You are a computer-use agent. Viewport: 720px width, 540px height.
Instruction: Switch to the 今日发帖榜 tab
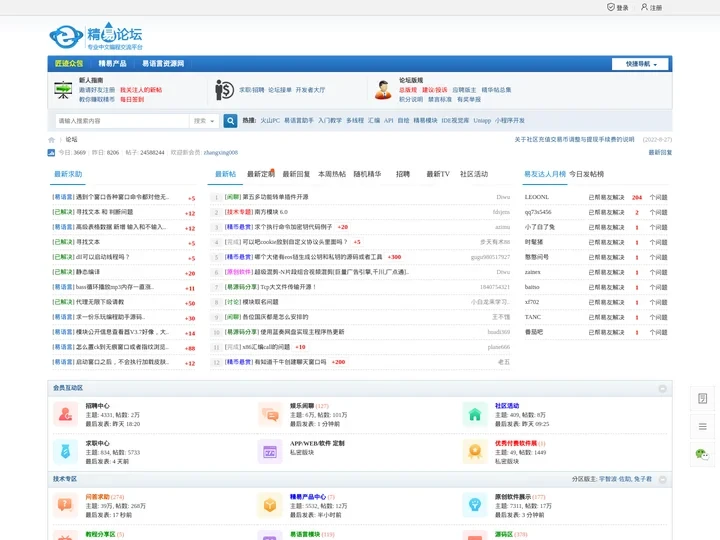click(586, 174)
